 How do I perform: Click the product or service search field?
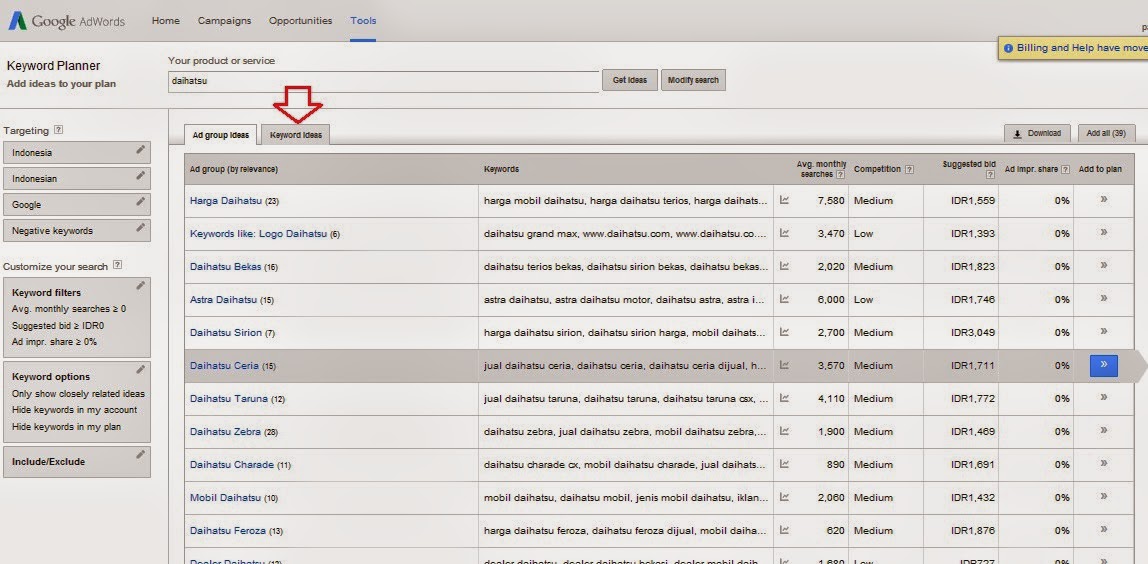384,81
